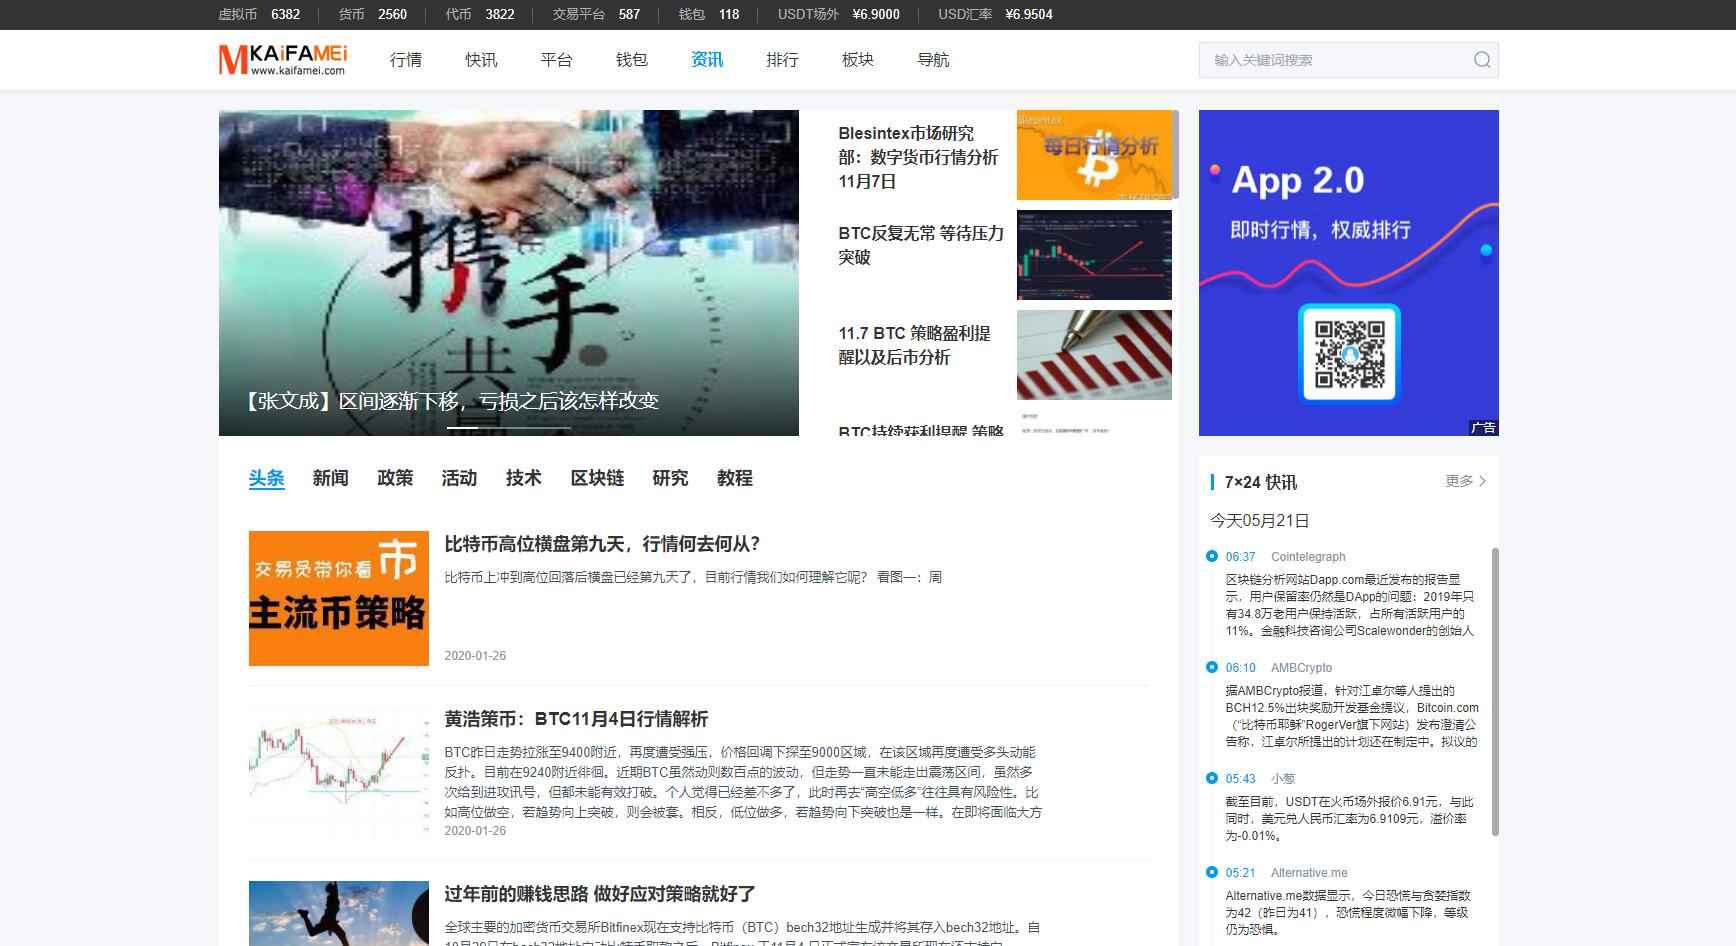Click the blue dot beside 06:37 news
The width and height of the screenshot is (1736, 946).
pos(1212,557)
